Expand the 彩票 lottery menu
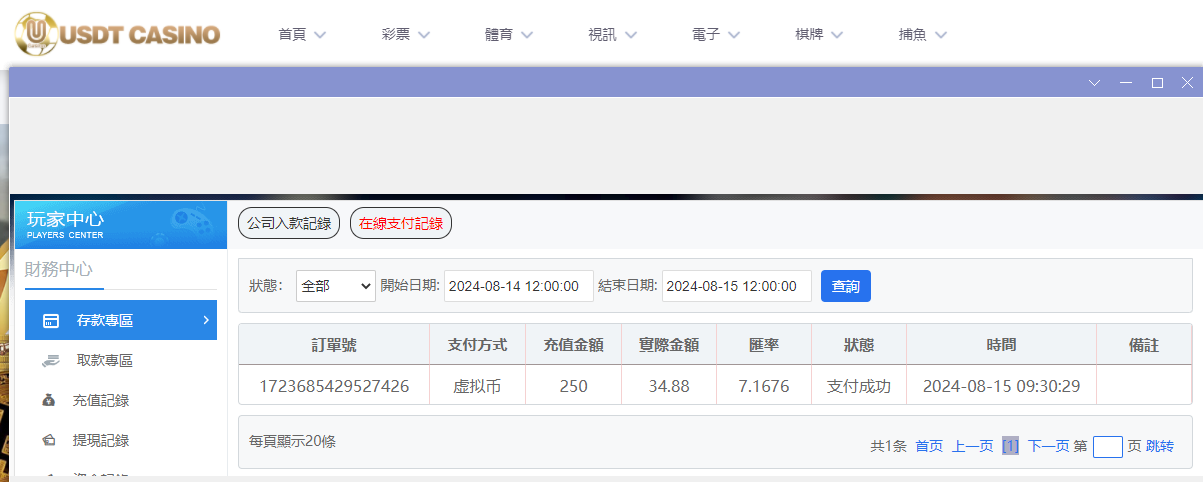Screen dimensions: 1203x482 pyautogui.click(x=405, y=35)
